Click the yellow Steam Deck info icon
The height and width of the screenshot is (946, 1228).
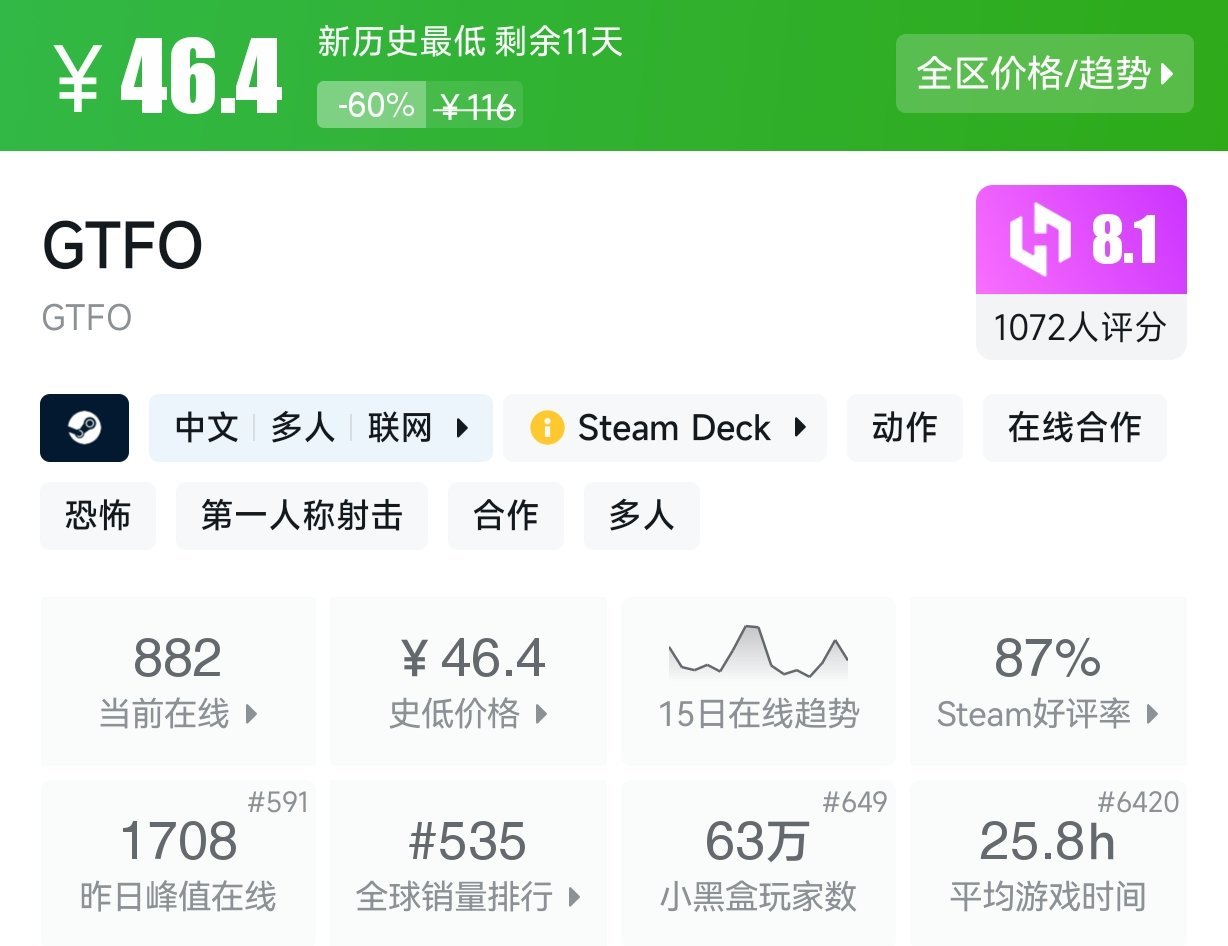pos(547,428)
